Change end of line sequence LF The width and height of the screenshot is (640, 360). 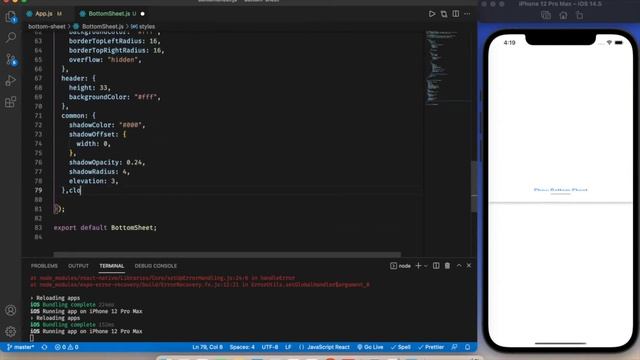tap(288, 347)
